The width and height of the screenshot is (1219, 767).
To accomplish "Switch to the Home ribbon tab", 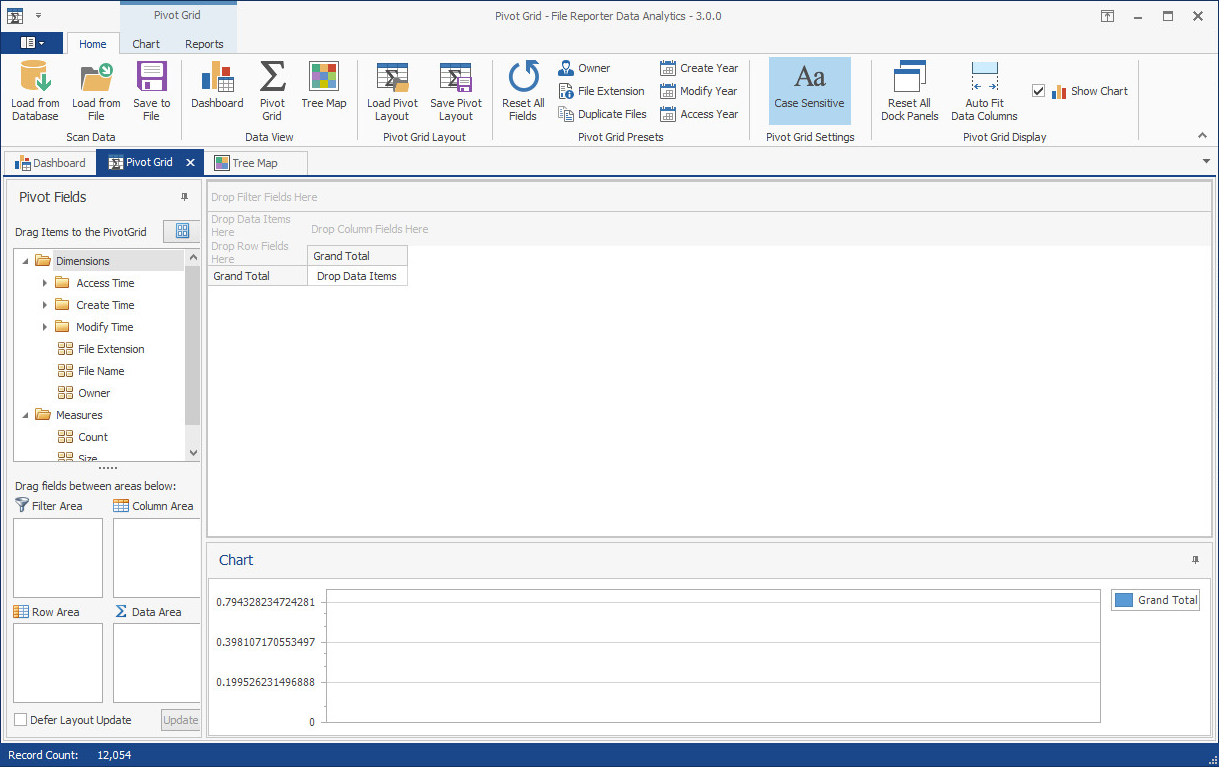I will tap(93, 44).
